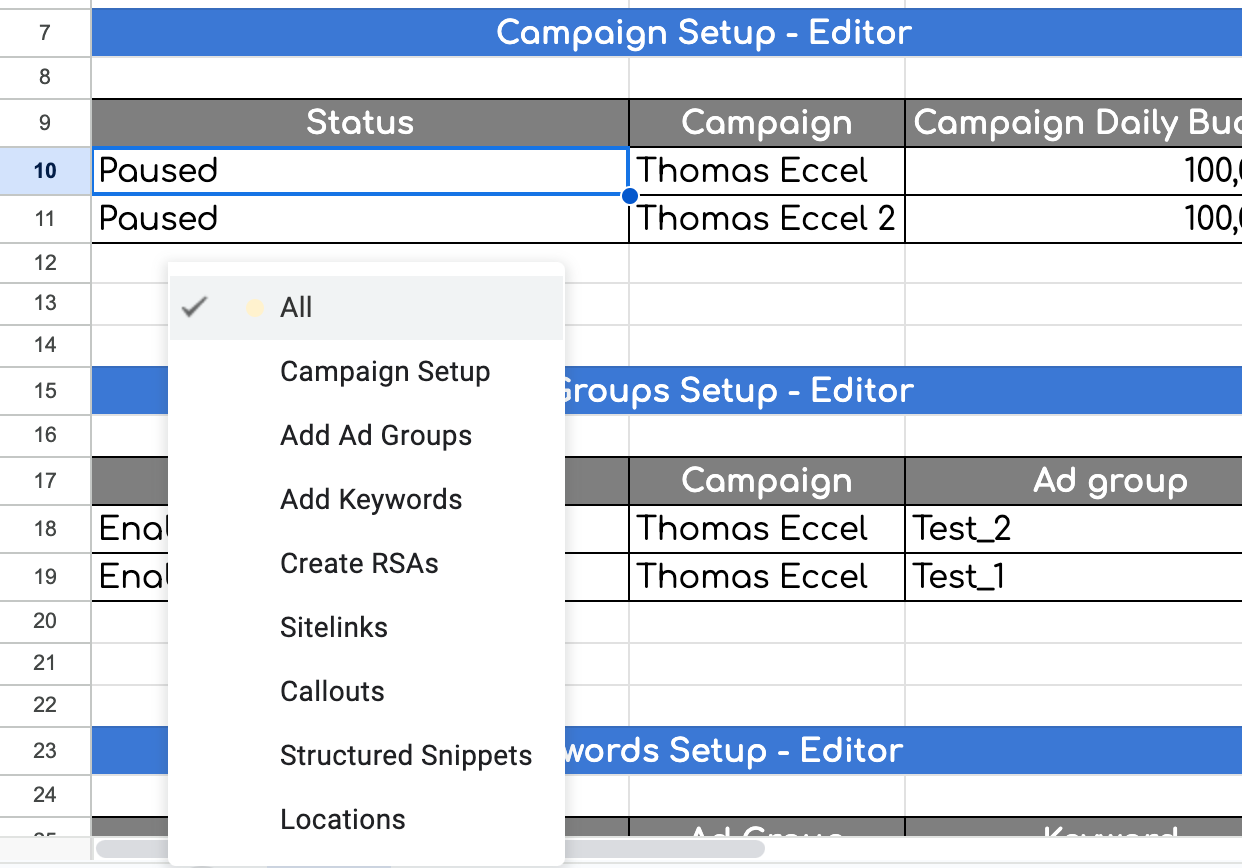Pick Add Ad Groups menu entry
The height and width of the screenshot is (868, 1242).
[x=376, y=436]
